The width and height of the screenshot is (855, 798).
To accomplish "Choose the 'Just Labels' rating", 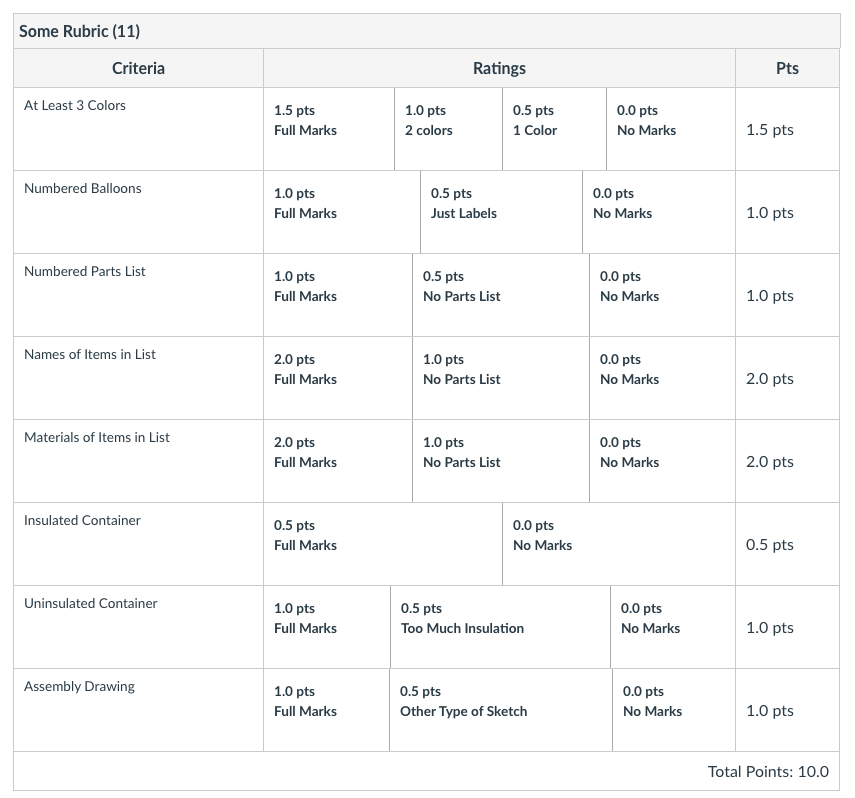I will pyautogui.click(x=502, y=212).
